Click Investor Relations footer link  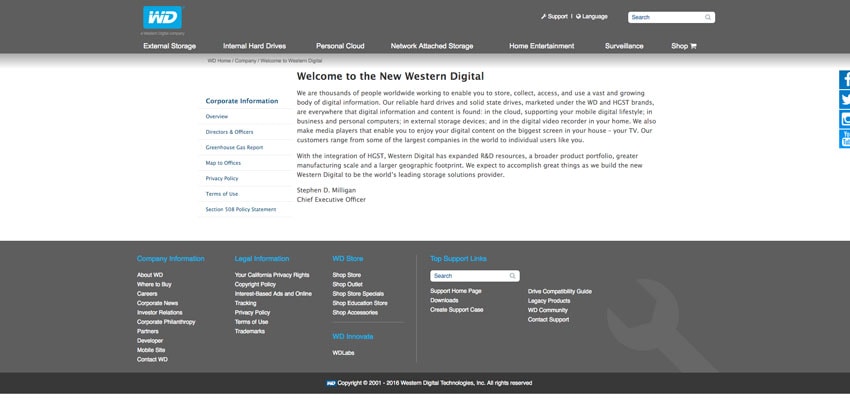(159, 313)
